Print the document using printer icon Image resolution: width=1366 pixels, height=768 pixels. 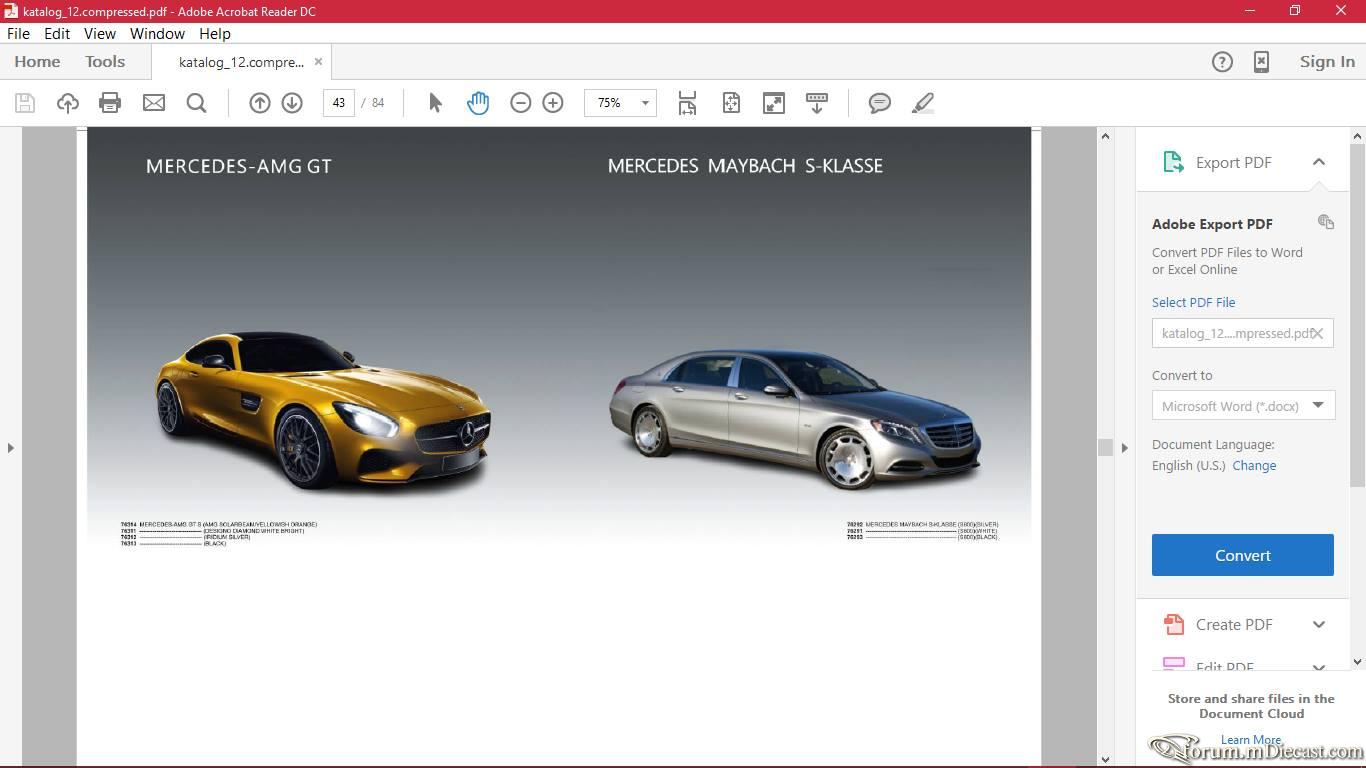(x=110, y=103)
